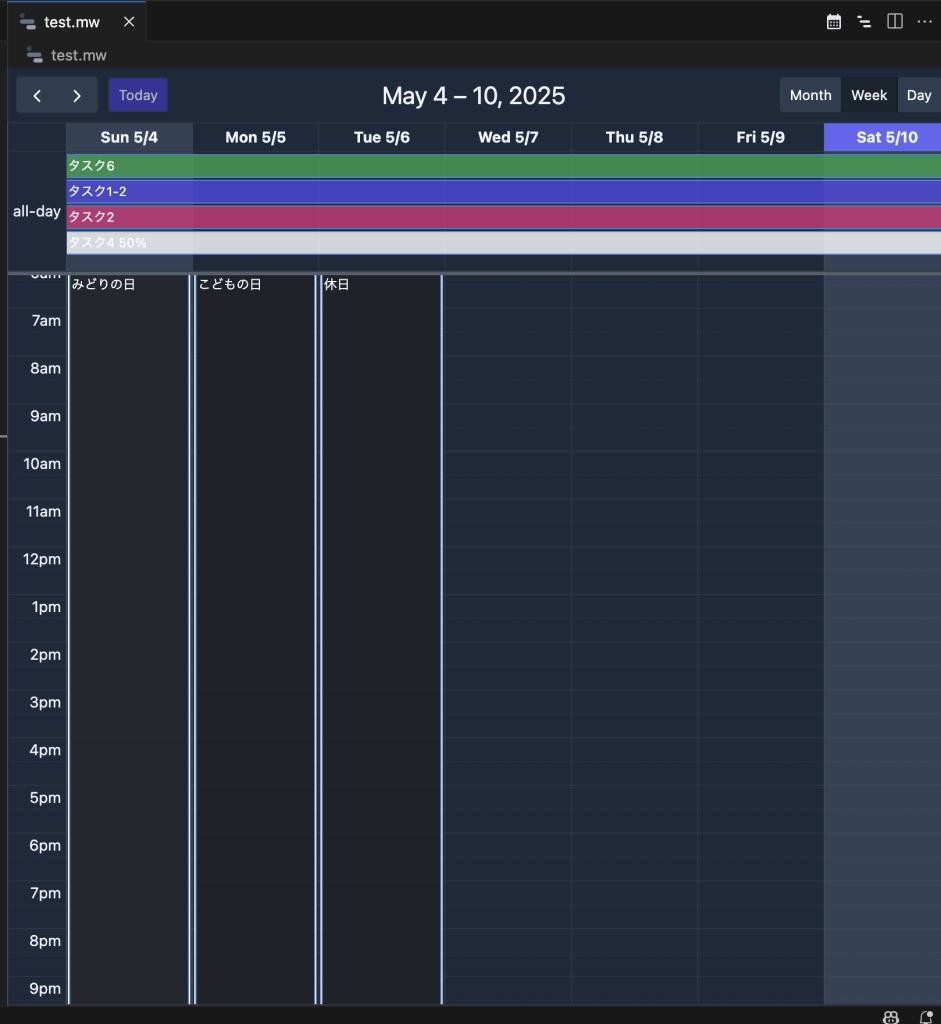
Task: Select the タスク4 50% event bar
Action: 500,243
